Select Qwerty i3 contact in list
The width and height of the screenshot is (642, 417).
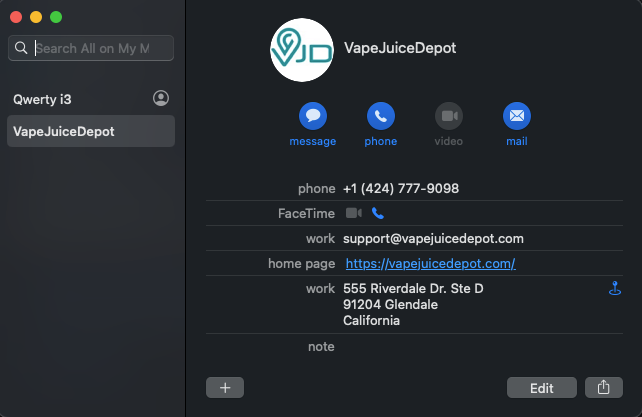[91, 99]
